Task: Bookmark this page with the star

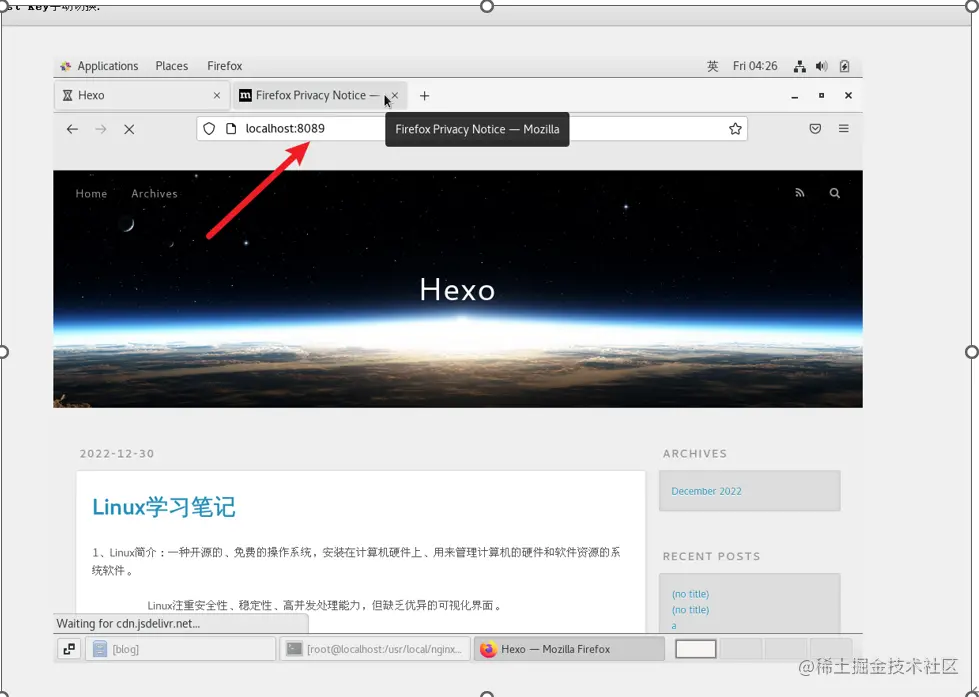Action: click(735, 129)
